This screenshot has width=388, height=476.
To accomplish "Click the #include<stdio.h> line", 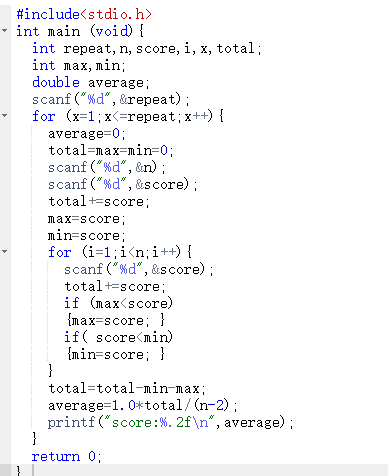I will pos(84,14).
